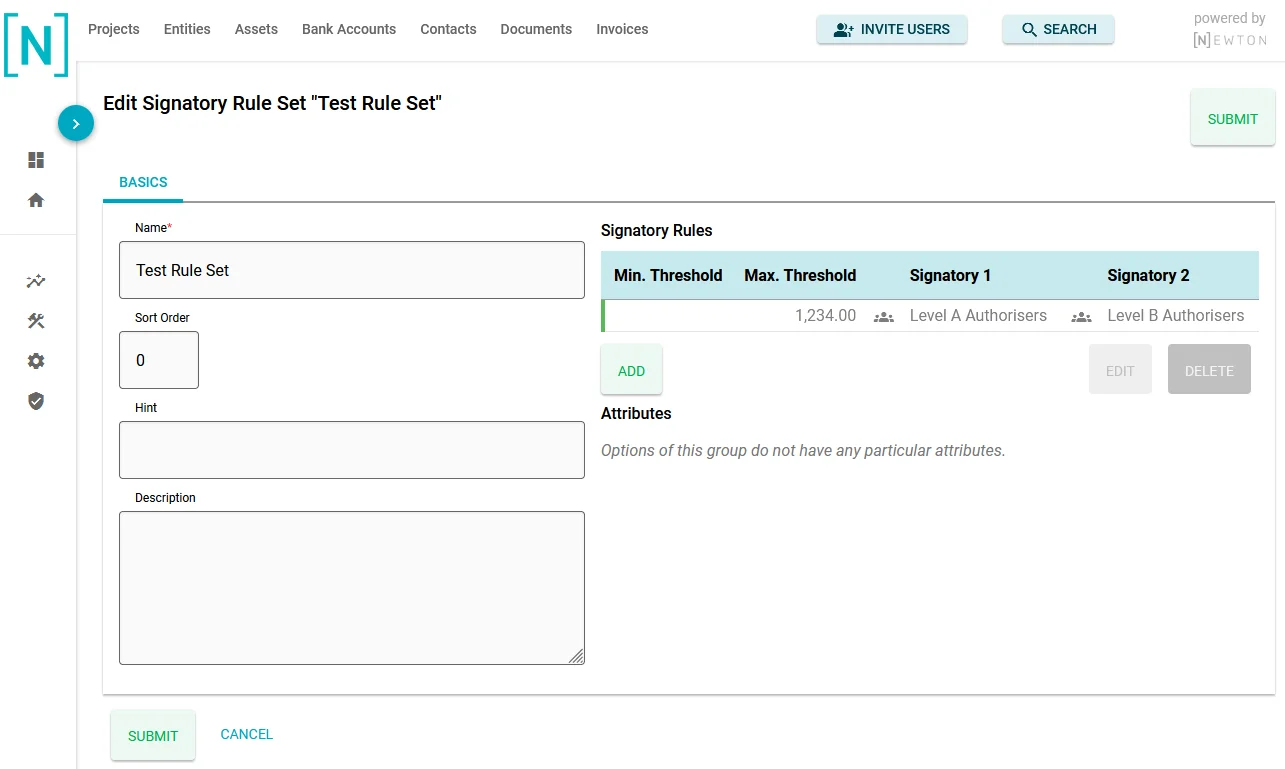Open the Projects menu

pyautogui.click(x=114, y=29)
